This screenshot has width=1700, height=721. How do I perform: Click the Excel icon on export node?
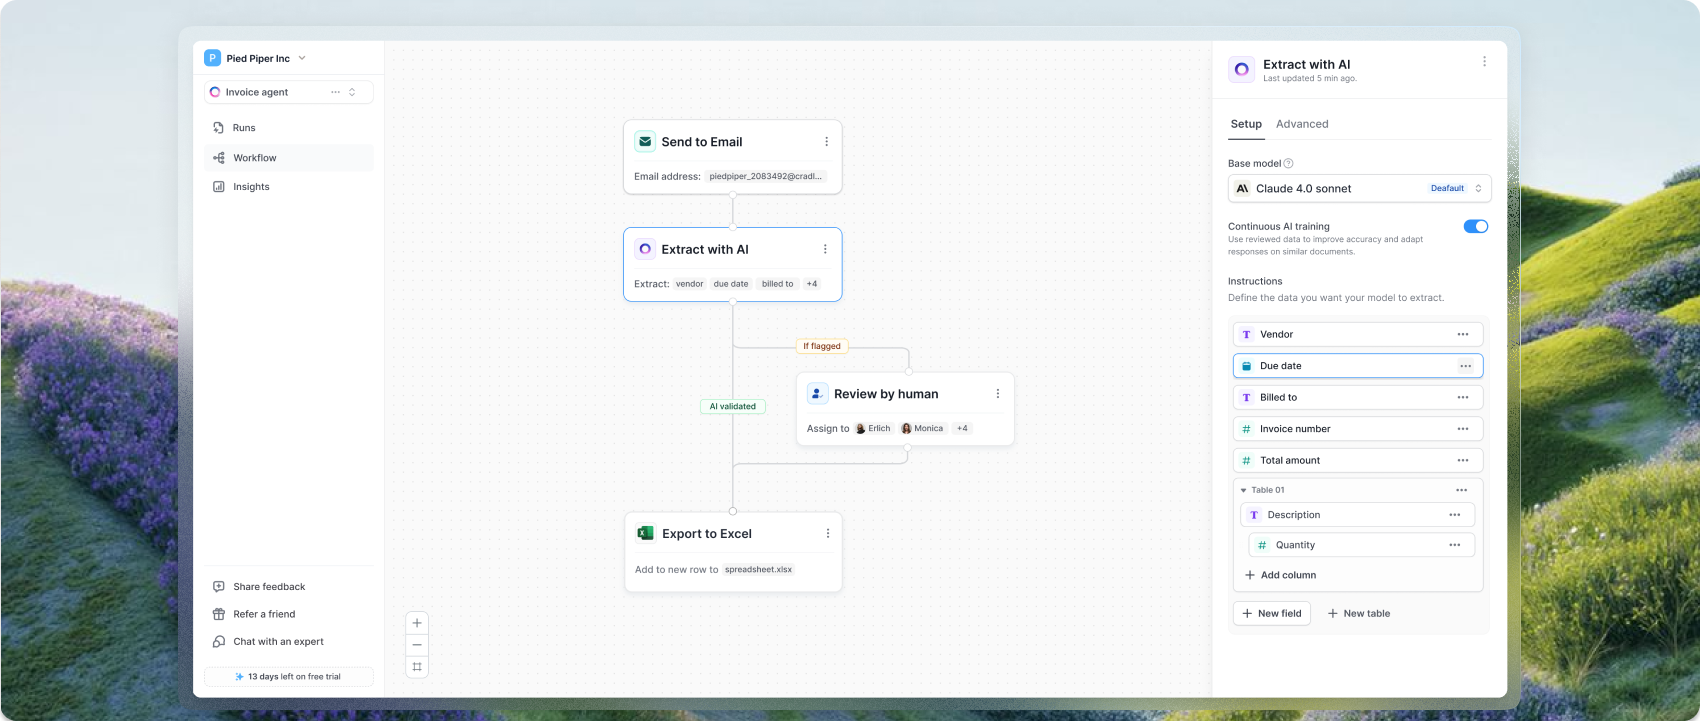(x=646, y=534)
